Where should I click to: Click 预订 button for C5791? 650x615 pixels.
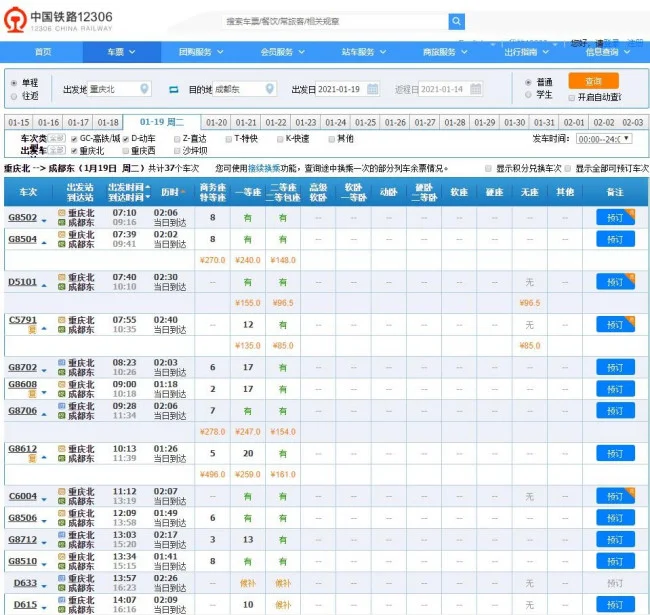(615, 324)
